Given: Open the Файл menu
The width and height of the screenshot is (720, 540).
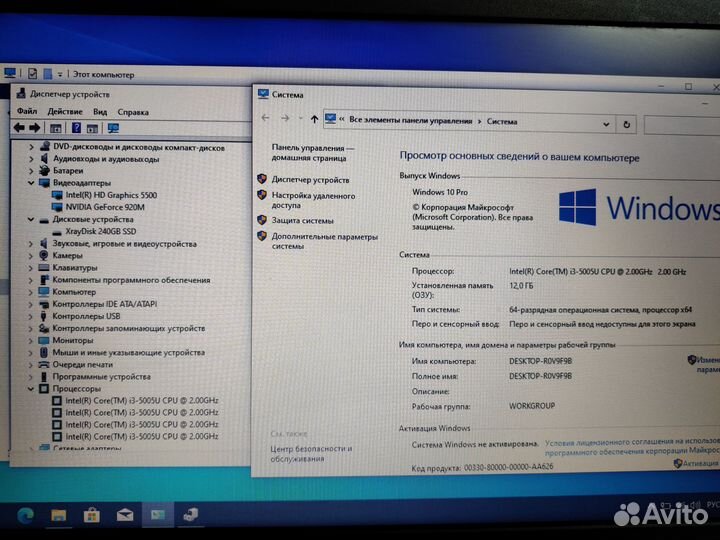Looking at the screenshot, I should [x=27, y=112].
